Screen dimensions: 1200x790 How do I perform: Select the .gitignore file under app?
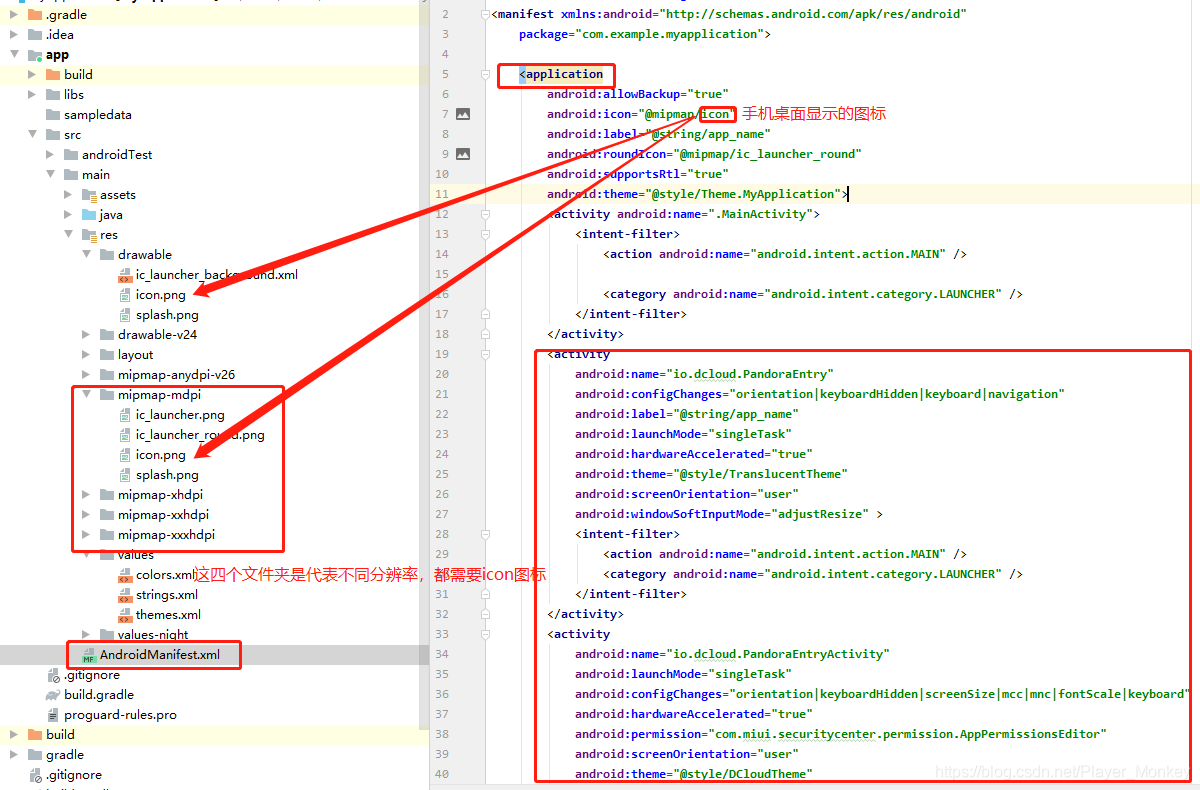[x=92, y=675]
